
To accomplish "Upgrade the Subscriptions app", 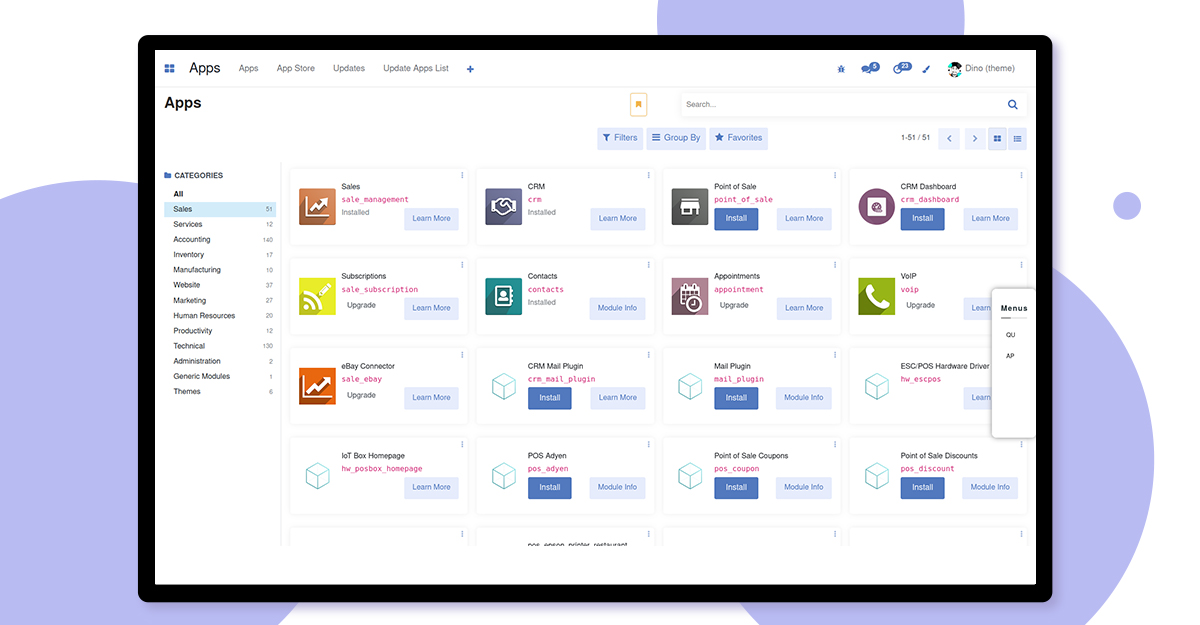I will coord(361,305).
